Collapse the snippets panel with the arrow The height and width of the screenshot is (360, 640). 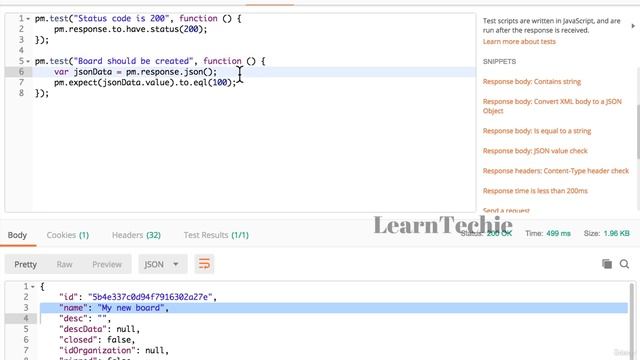(x=633, y=26)
